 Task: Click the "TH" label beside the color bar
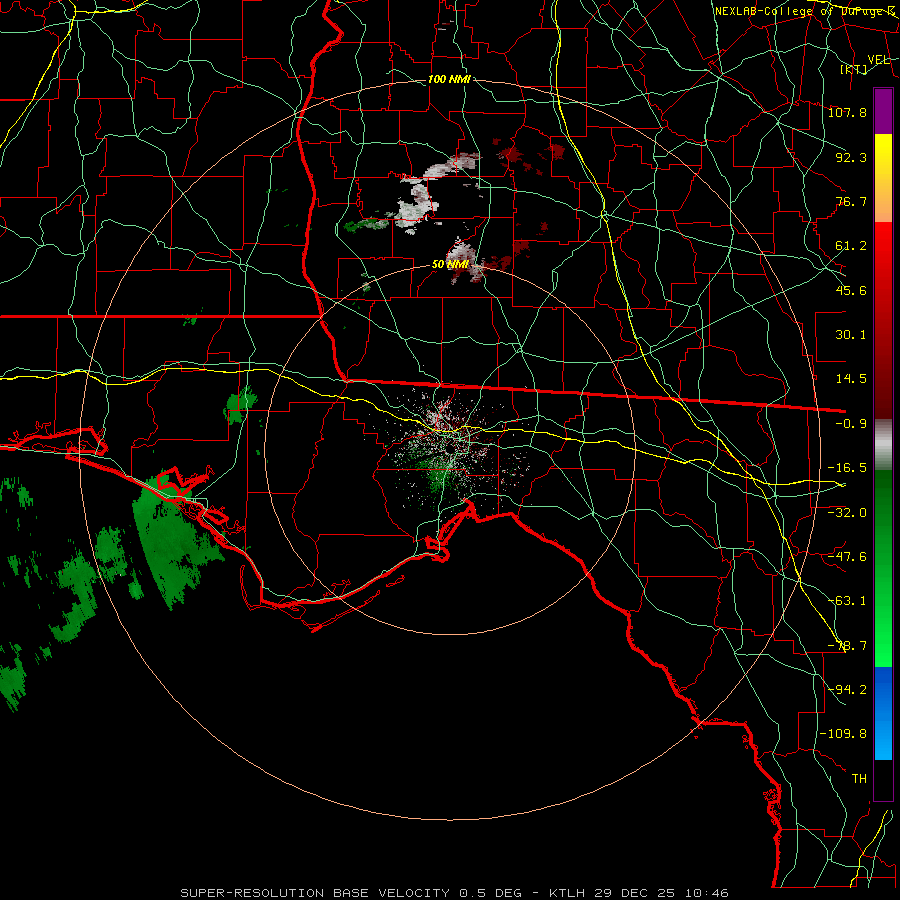coord(859,779)
